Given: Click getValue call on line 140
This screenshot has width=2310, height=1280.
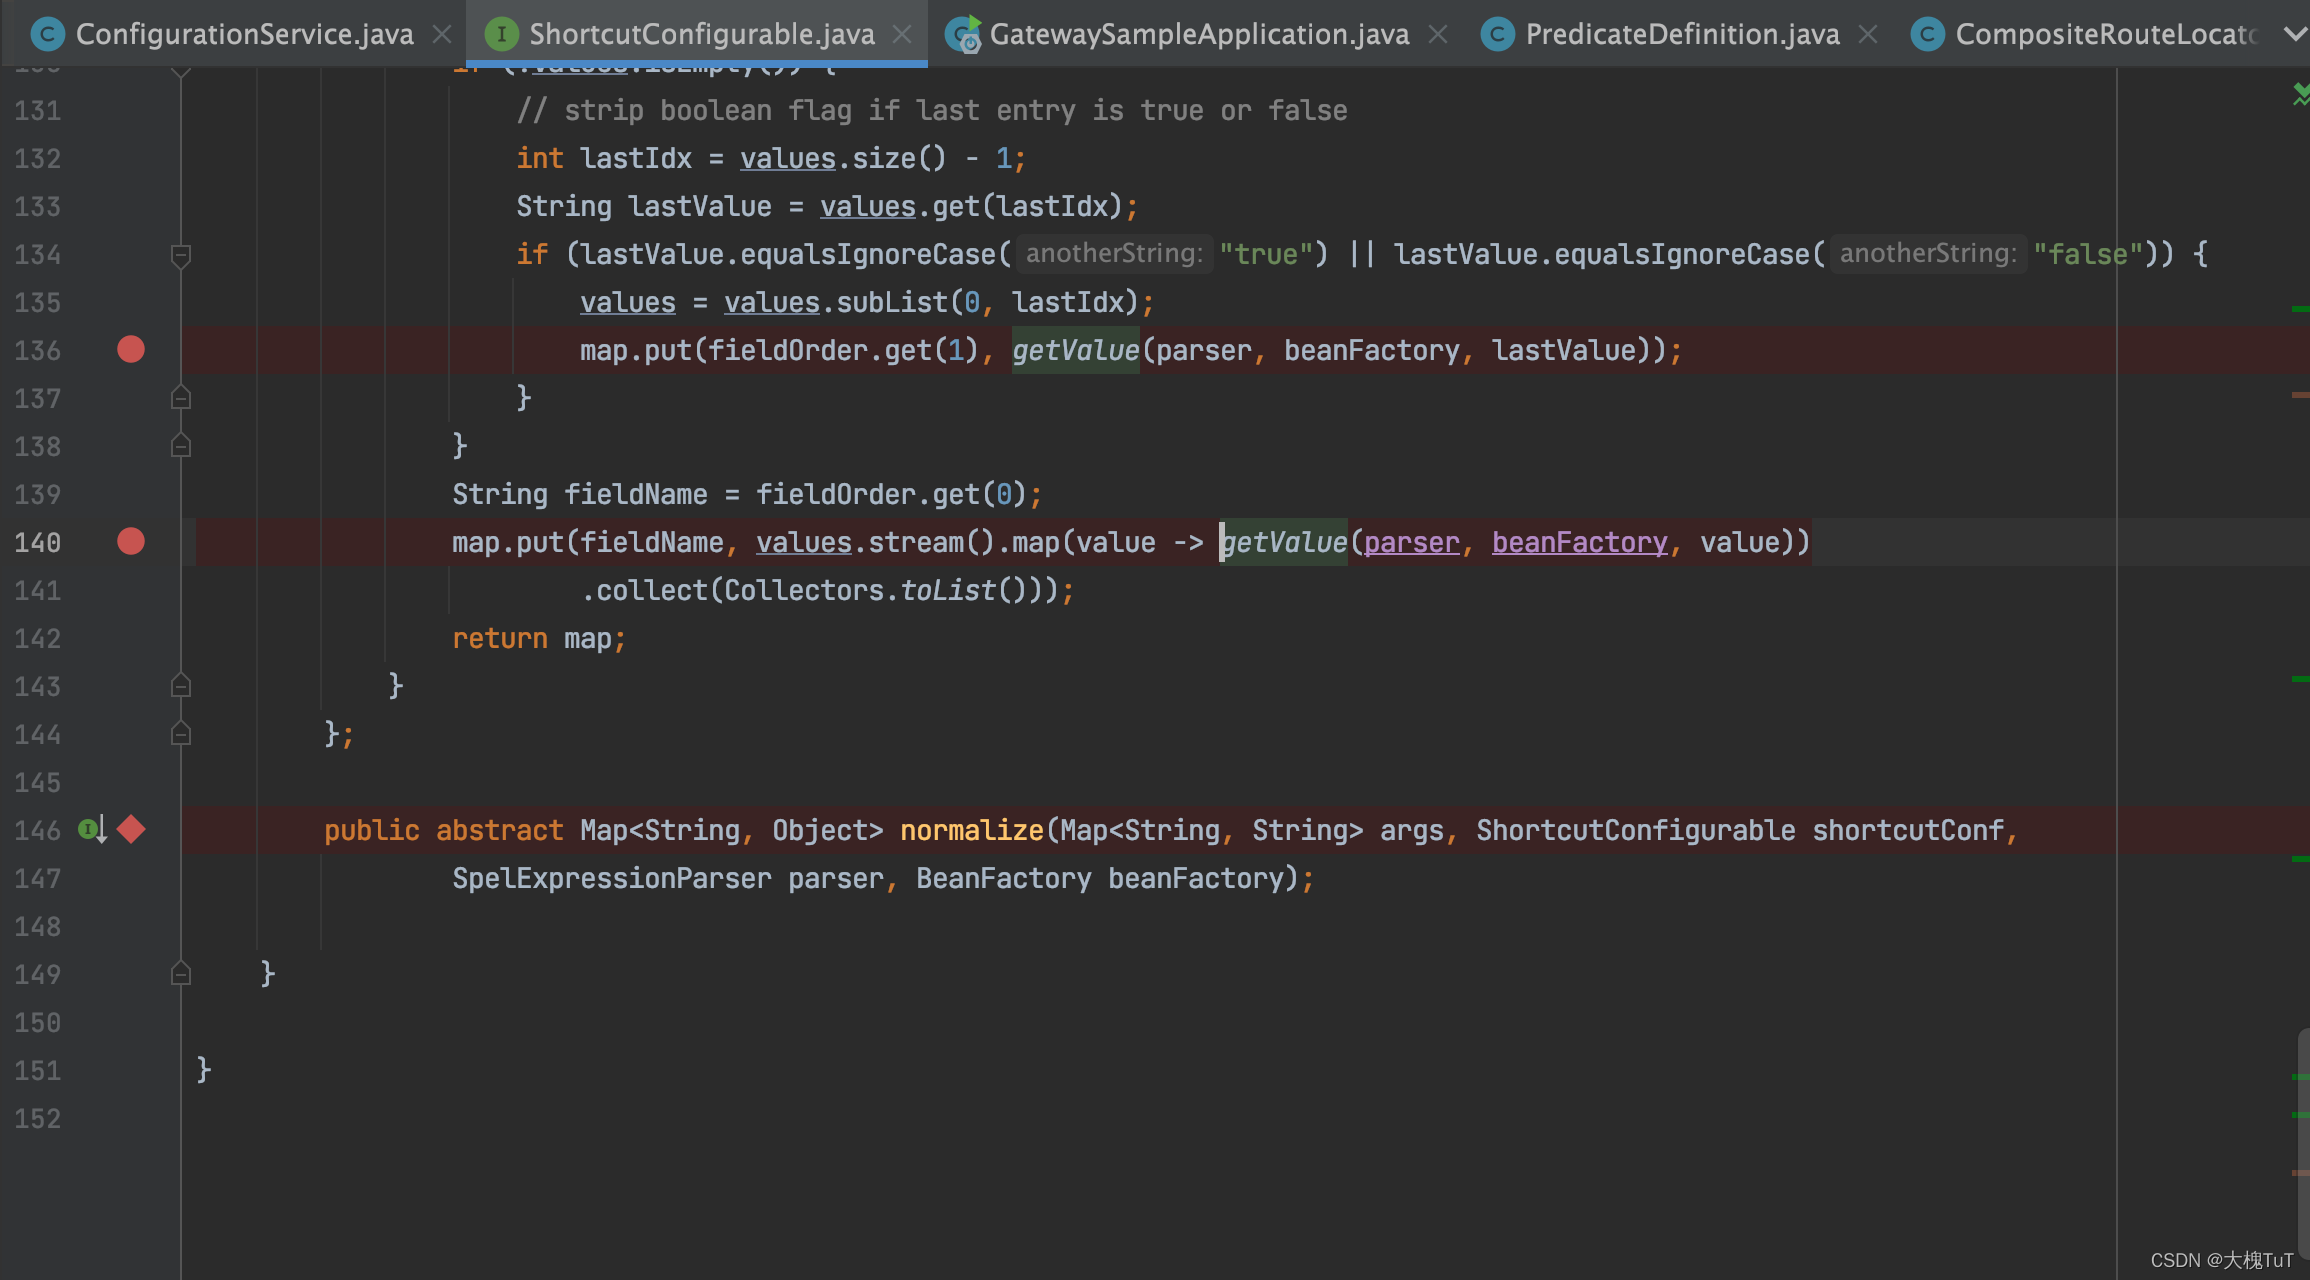Looking at the screenshot, I should (1284, 542).
